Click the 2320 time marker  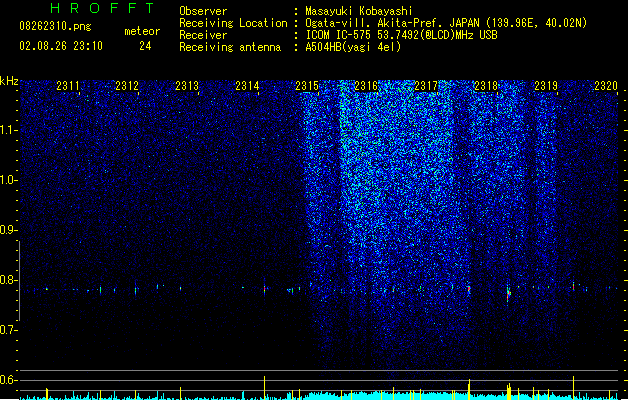[606, 85]
